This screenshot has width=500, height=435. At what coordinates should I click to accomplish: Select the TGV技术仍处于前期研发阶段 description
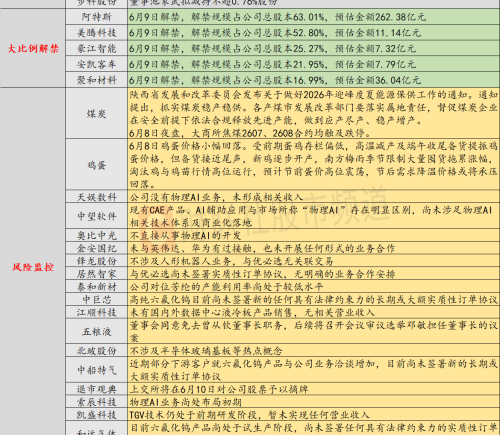(313, 415)
